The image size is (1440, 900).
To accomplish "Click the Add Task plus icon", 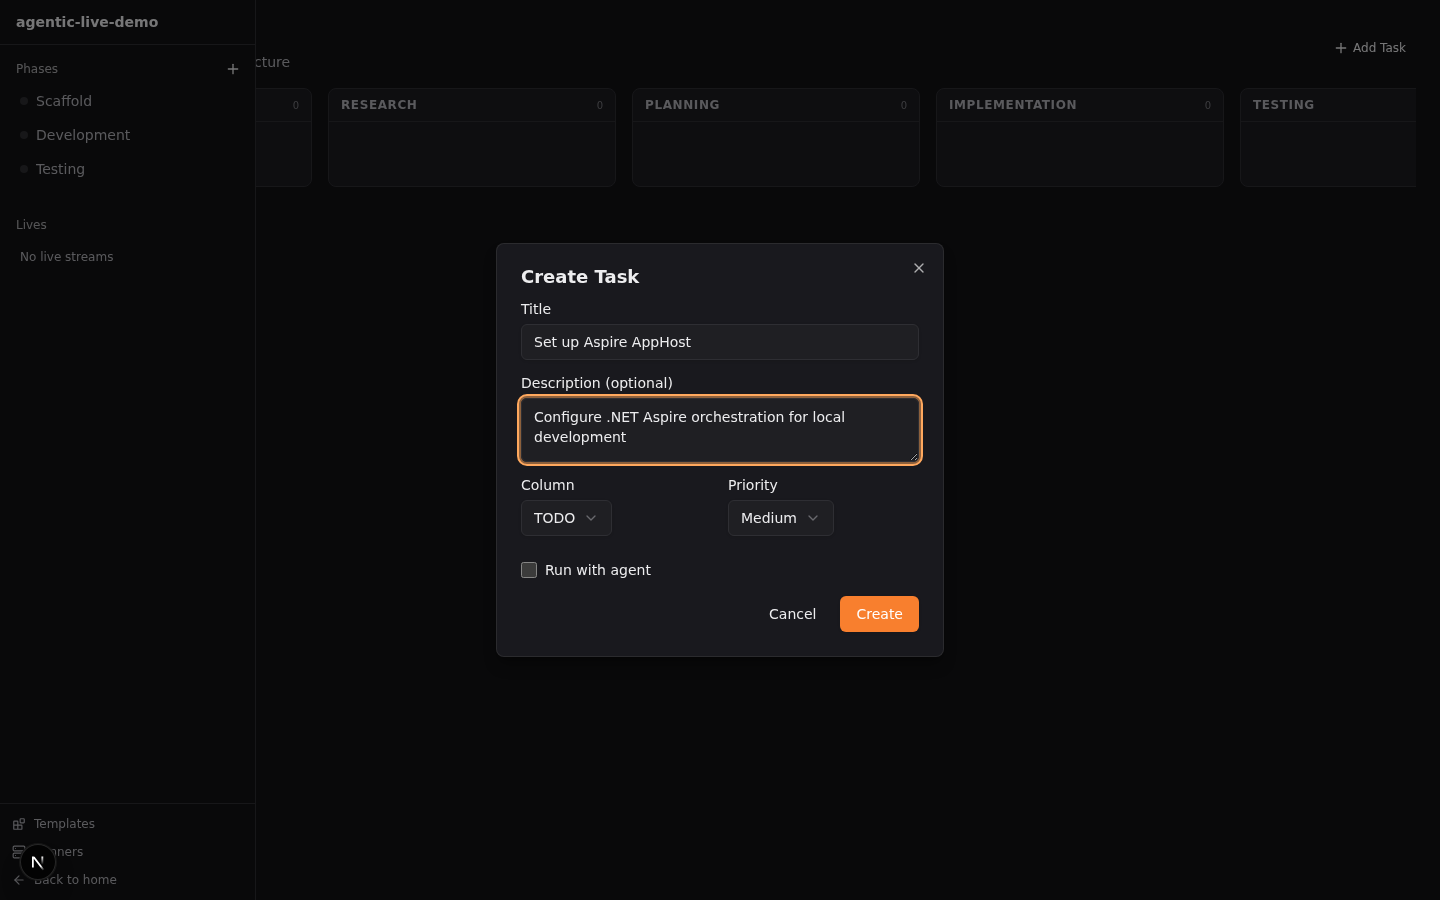I will (1341, 48).
